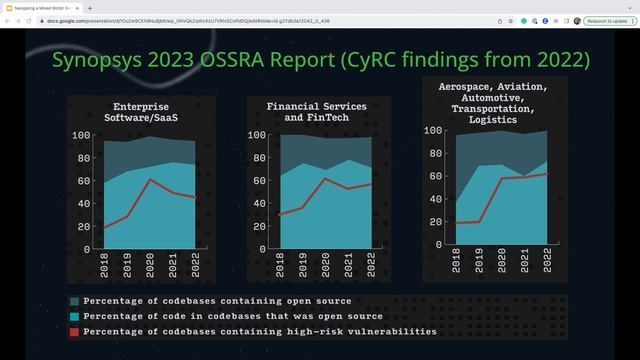Screen dimensions: 640x360
Task: Select the Navigating a Mined World tab
Action: click(x=42, y=8)
